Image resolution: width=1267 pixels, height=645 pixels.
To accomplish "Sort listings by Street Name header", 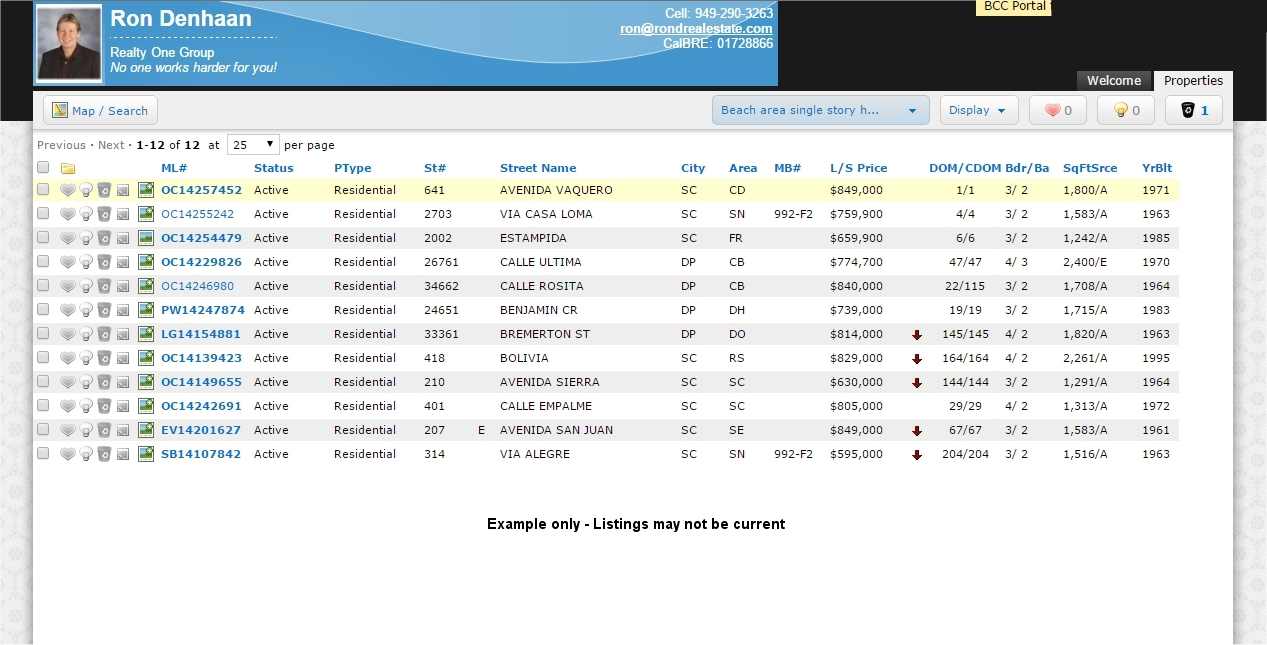I will coord(538,168).
